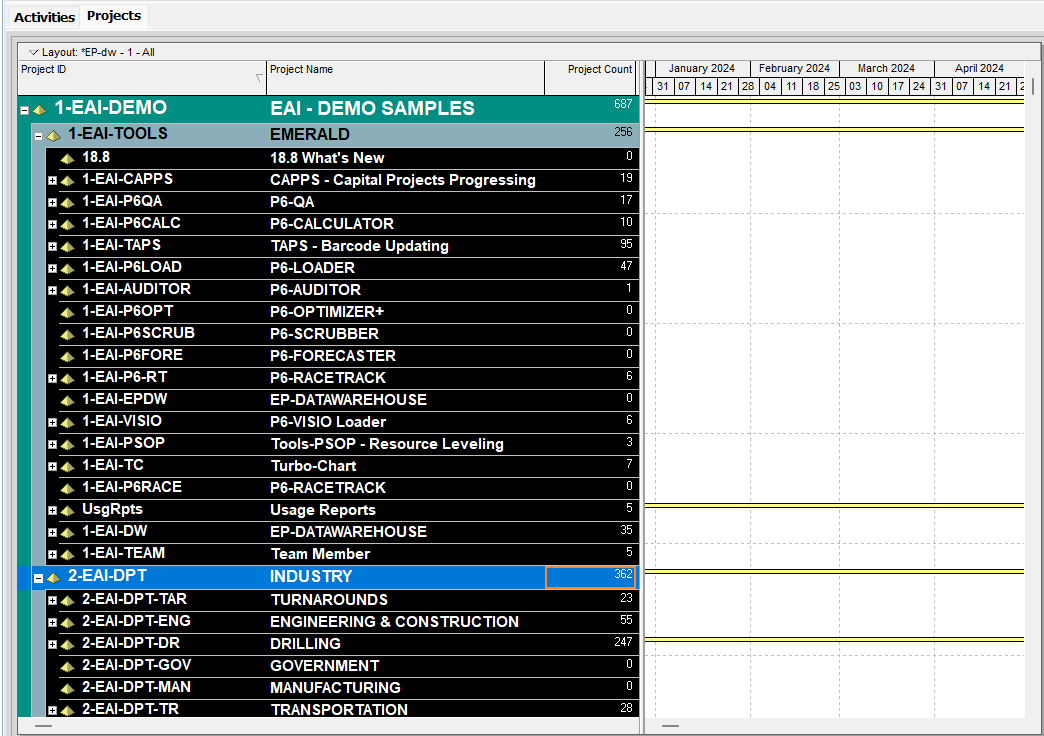Expand the 2-EAI-DPT-DR node

click(x=52, y=645)
